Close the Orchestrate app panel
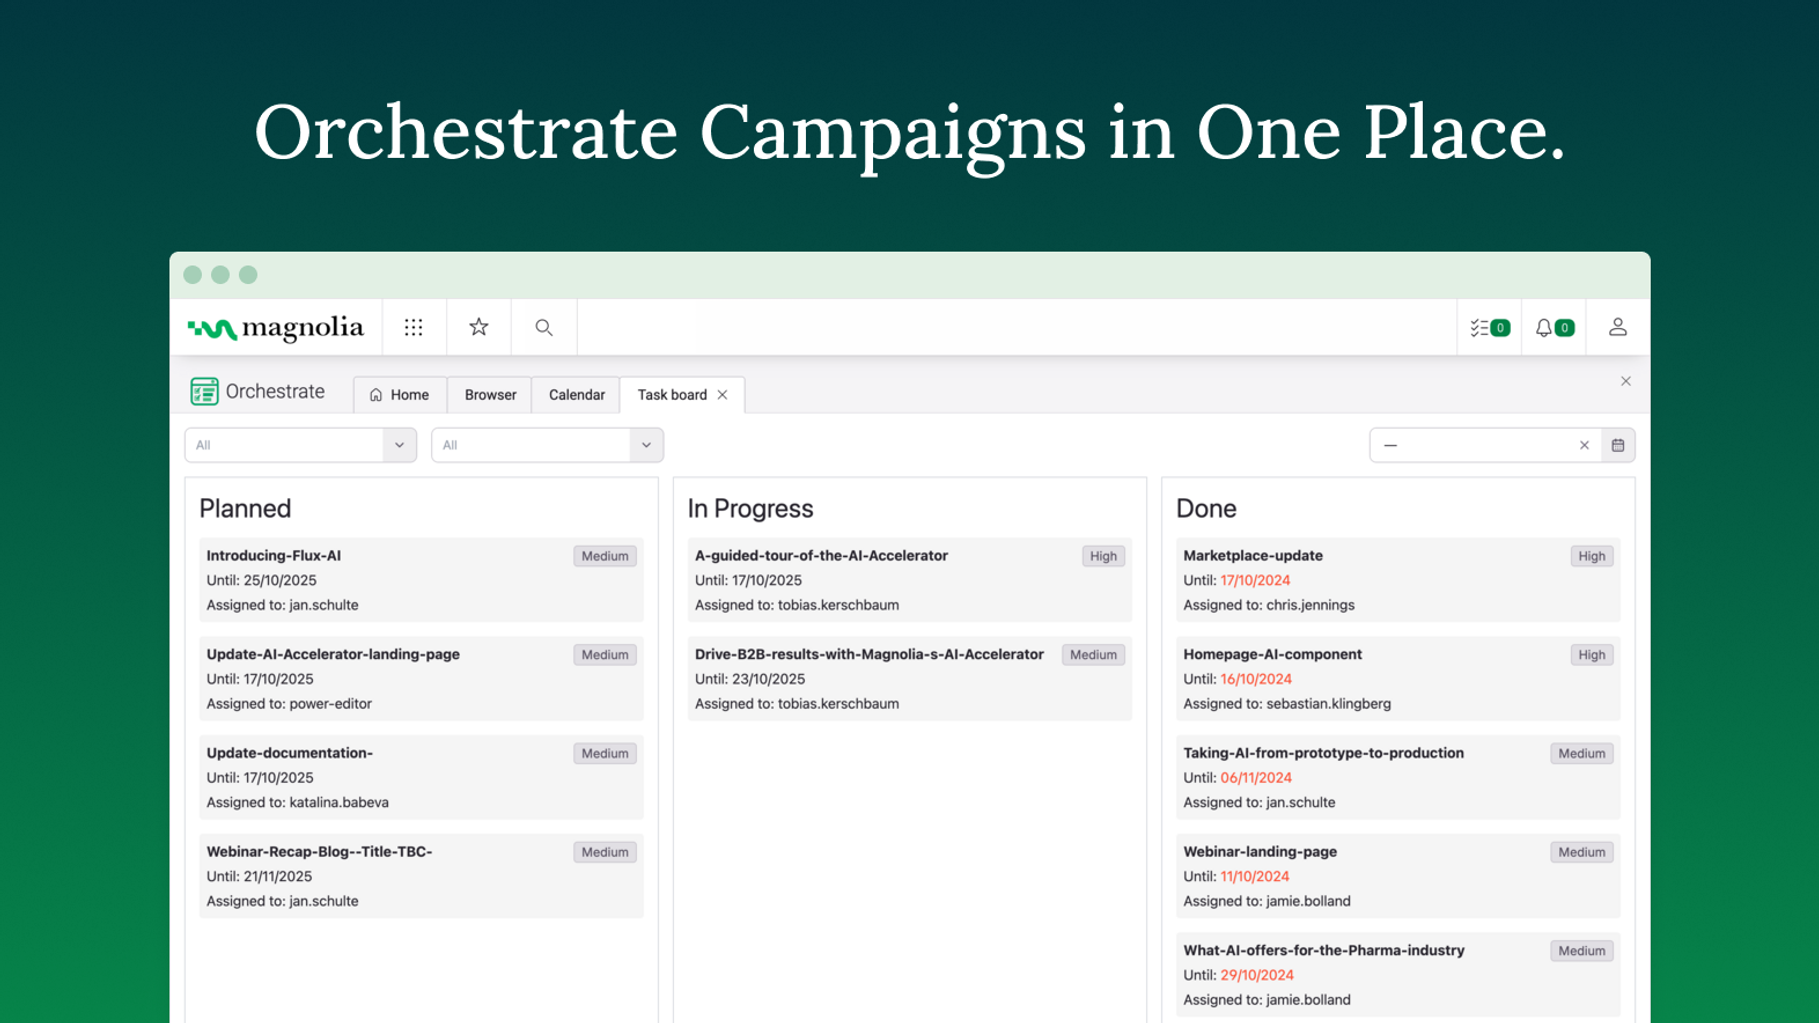 [1626, 381]
